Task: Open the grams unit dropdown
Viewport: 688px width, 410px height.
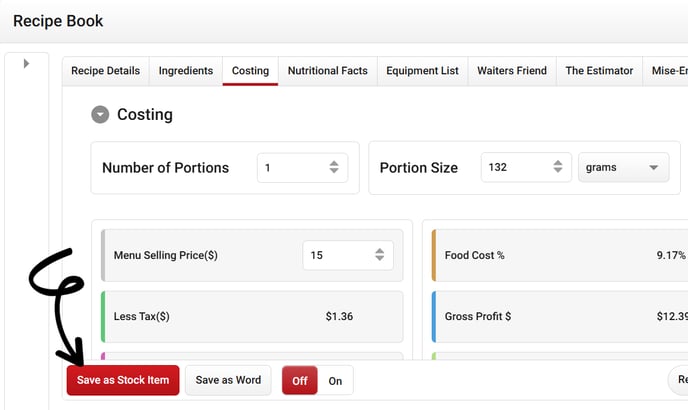Action: (624, 167)
